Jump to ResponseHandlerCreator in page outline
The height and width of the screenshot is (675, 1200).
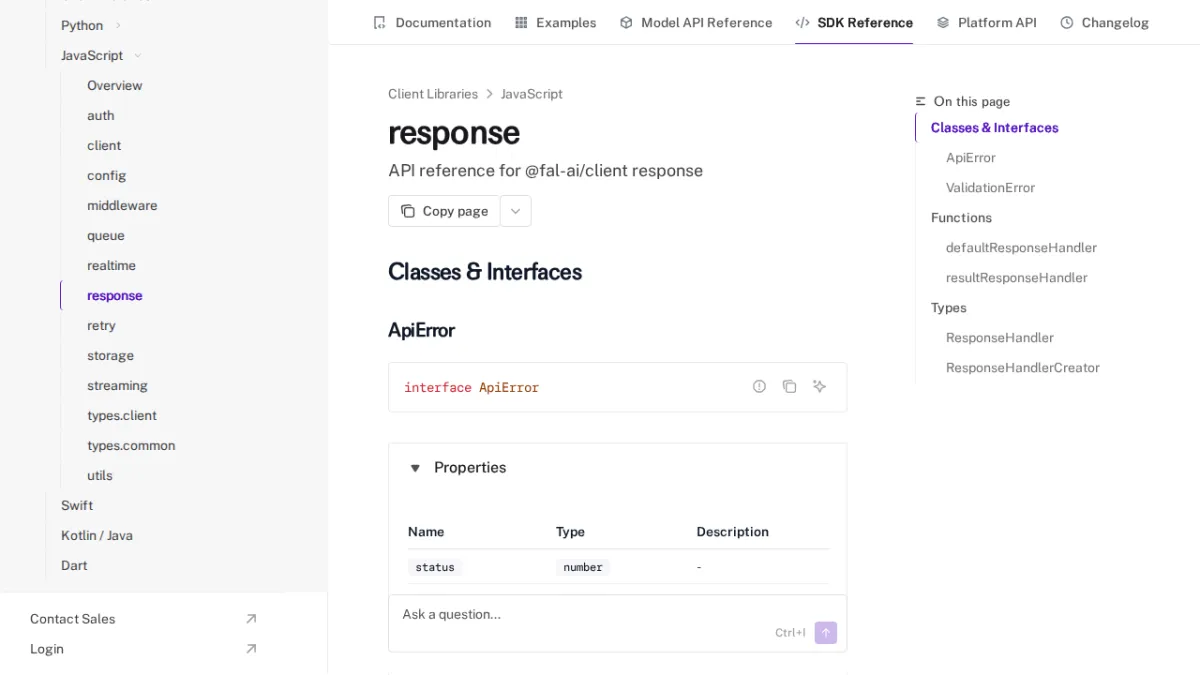click(x=1023, y=367)
